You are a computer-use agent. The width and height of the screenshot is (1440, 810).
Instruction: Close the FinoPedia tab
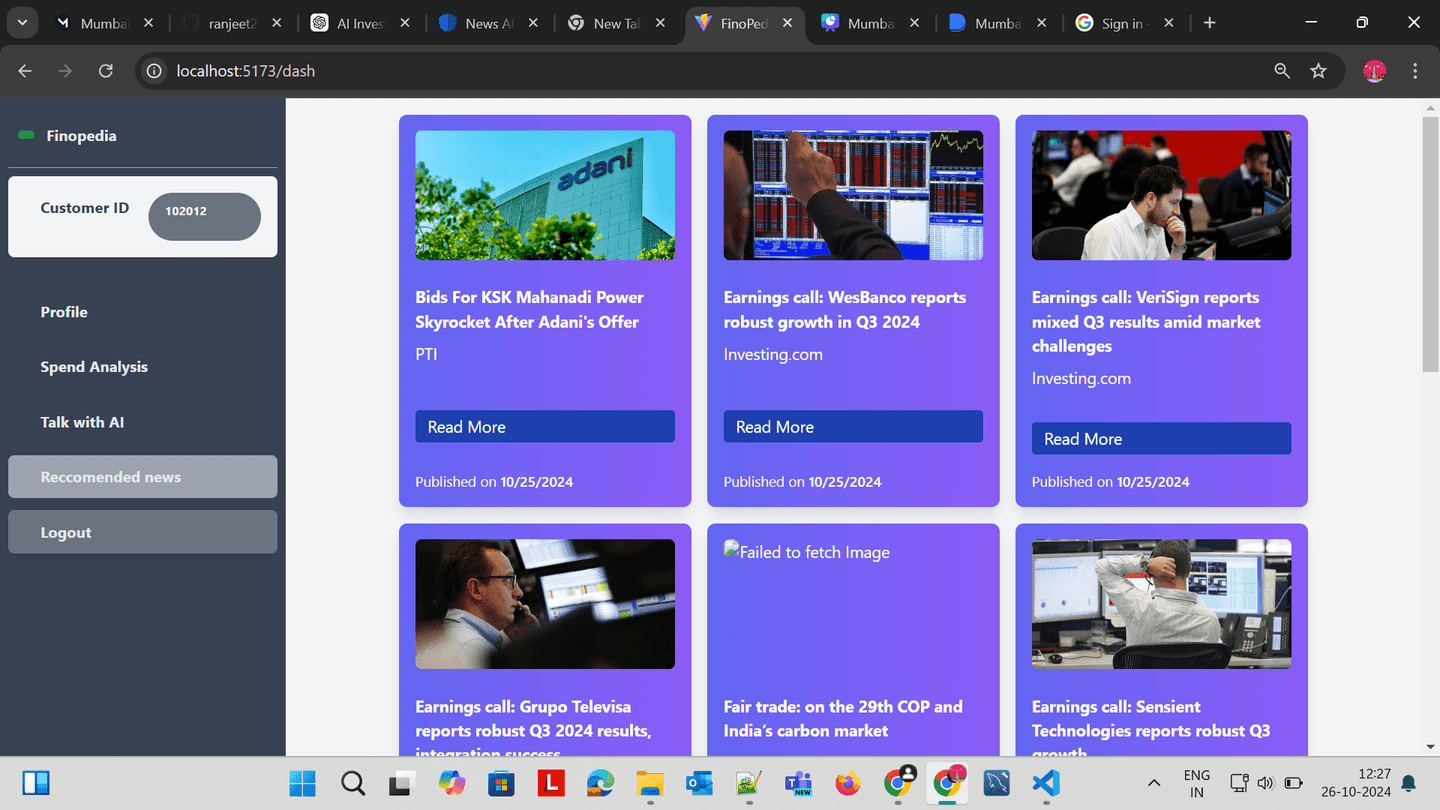coord(788,23)
